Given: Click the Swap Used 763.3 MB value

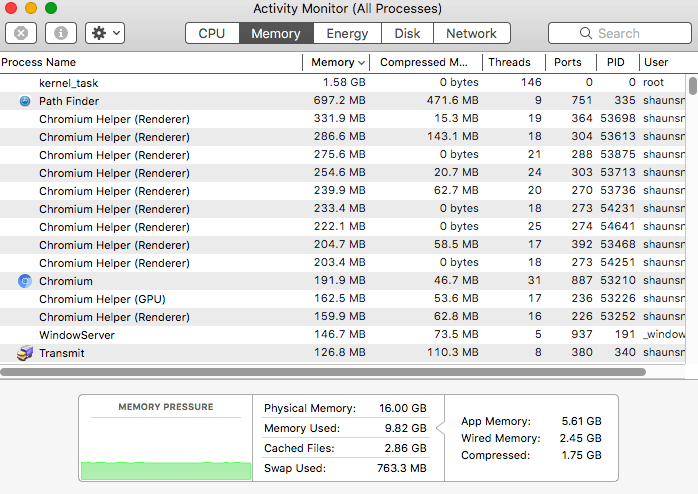Looking at the screenshot, I should [x=402, y=468].
